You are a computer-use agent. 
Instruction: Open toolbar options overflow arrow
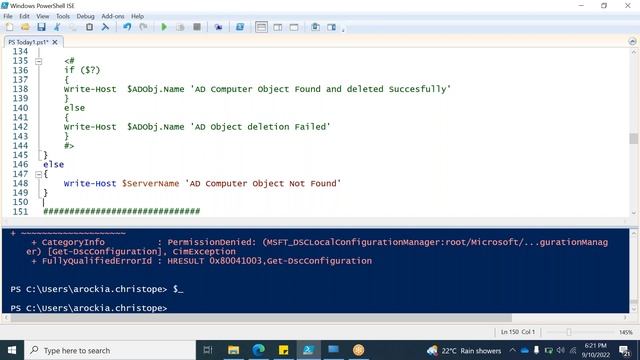point(343,29)
